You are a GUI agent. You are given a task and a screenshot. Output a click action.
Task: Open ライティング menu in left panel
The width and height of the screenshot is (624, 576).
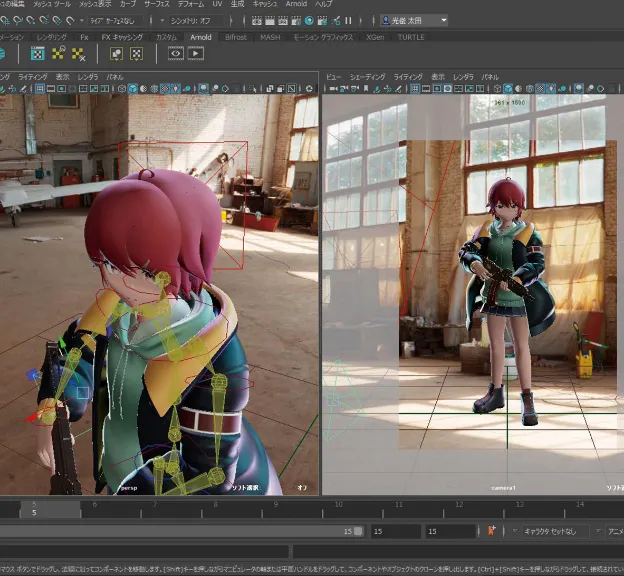[x=33, y=77]
